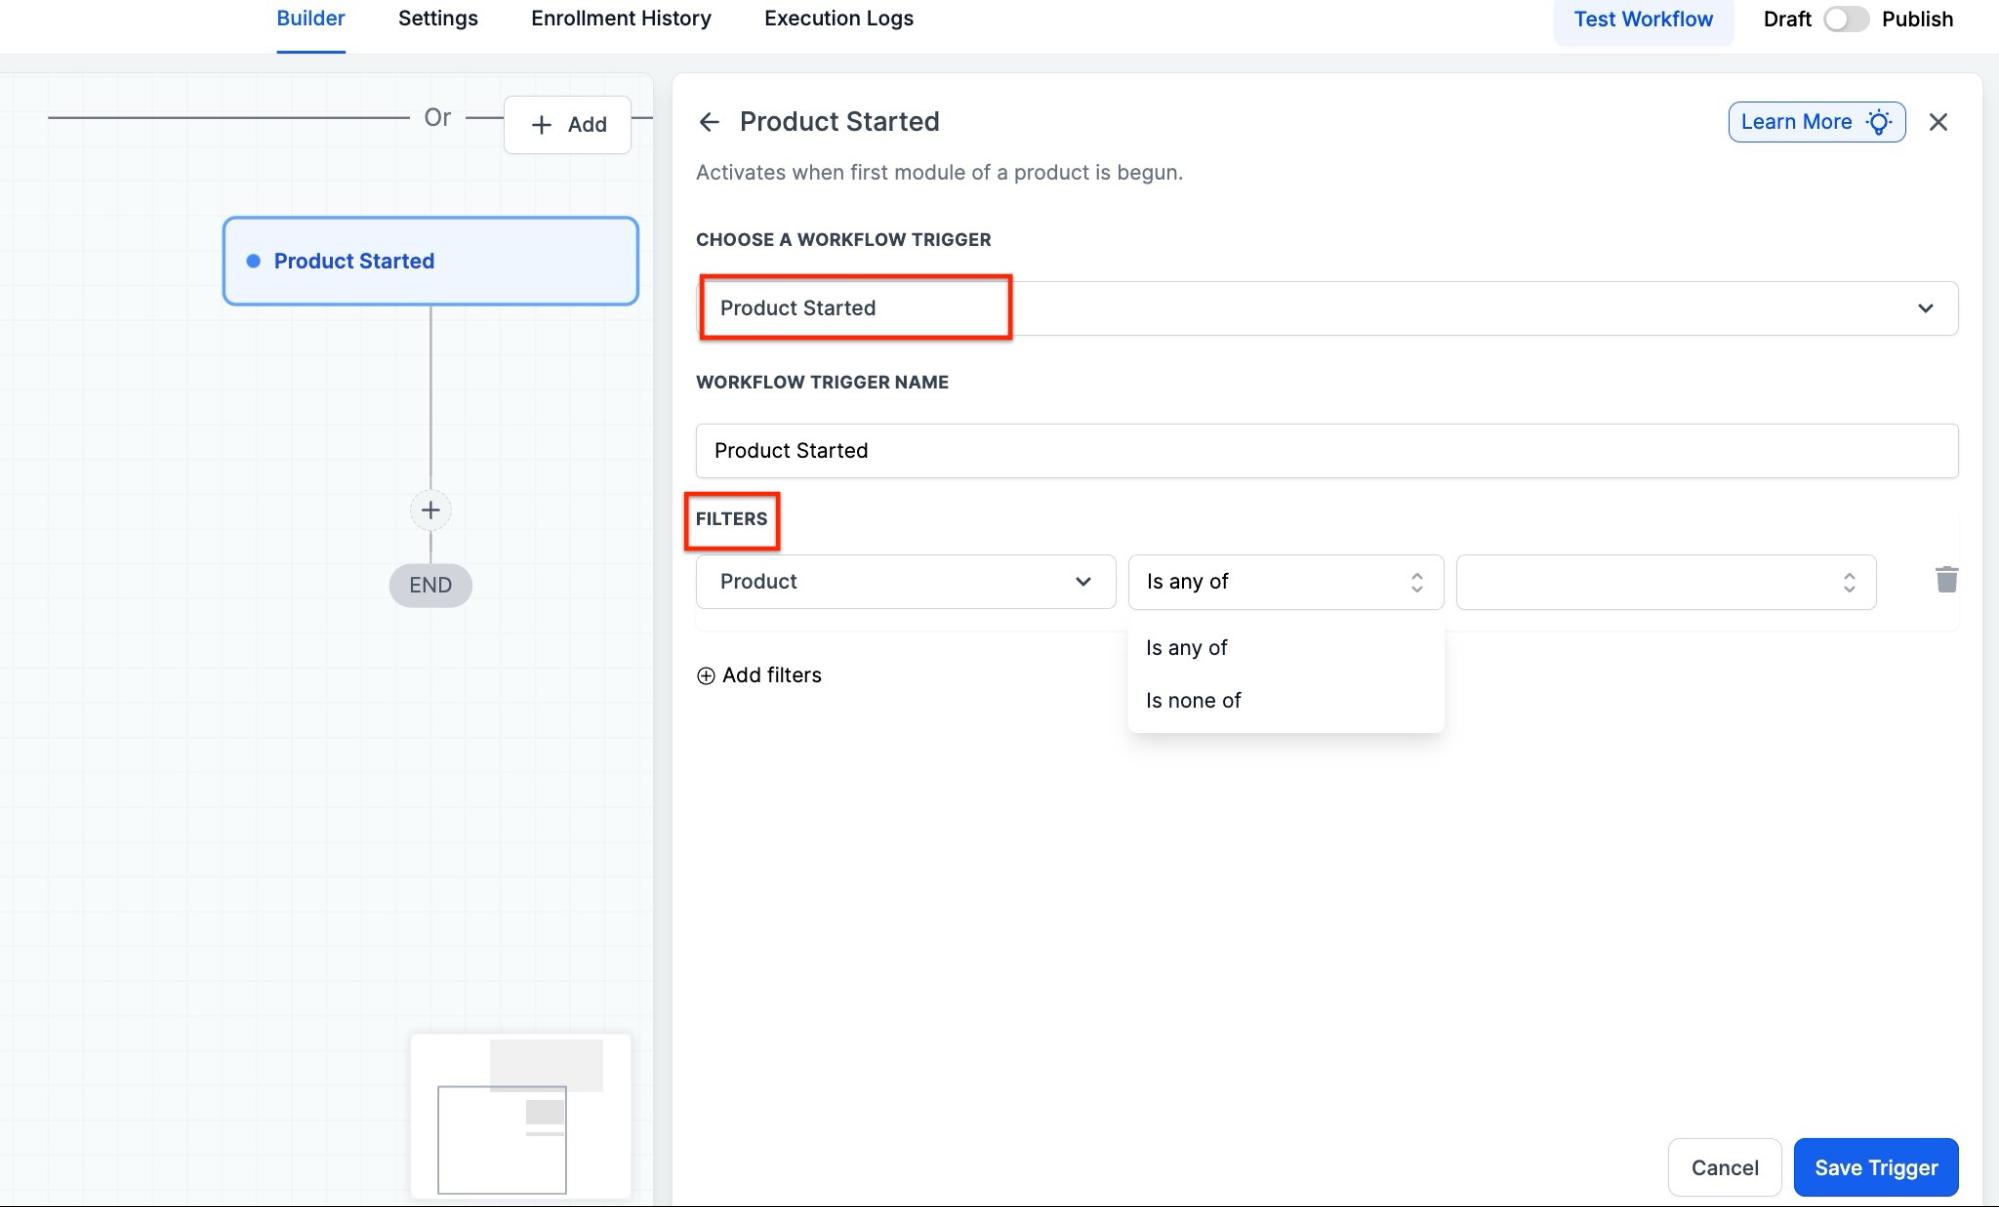Open the Execution Logs tab
Screen dimensions: 1999x1207
coord(838,19)
